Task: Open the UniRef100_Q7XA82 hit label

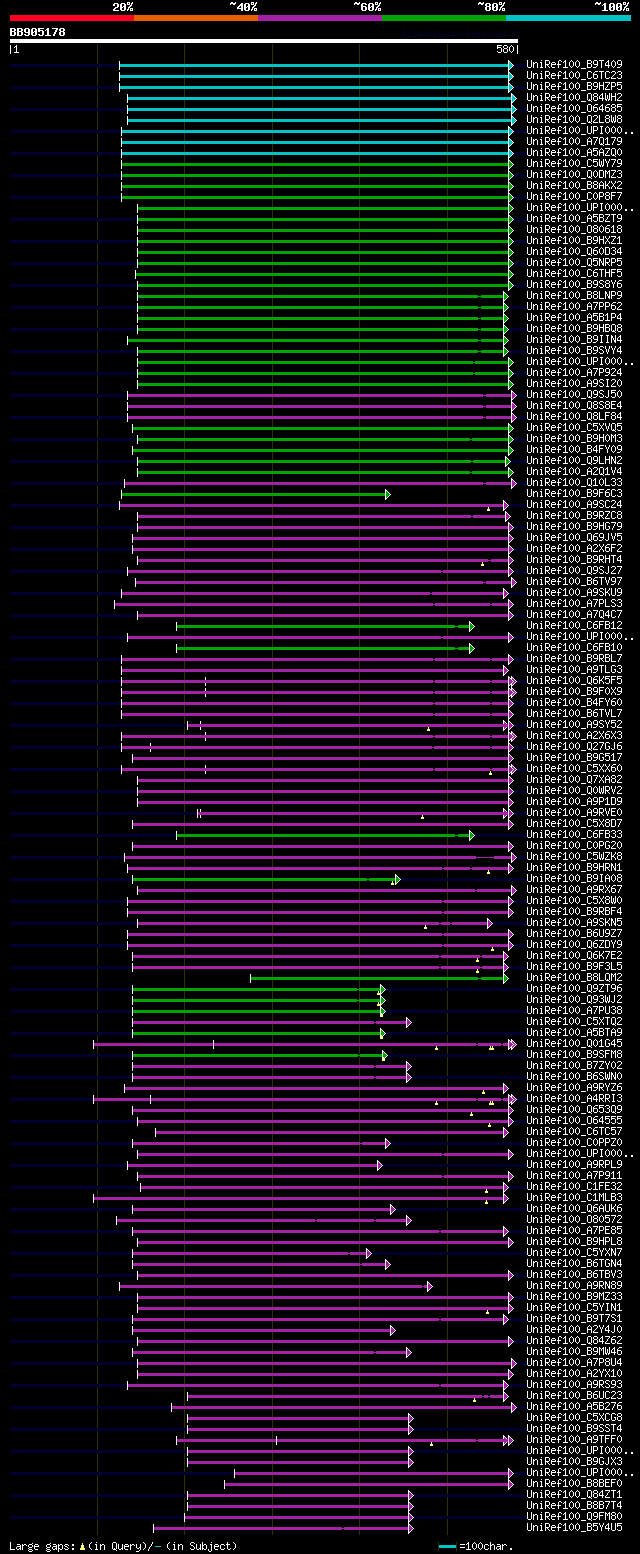Action: click(x=574, y=779)
